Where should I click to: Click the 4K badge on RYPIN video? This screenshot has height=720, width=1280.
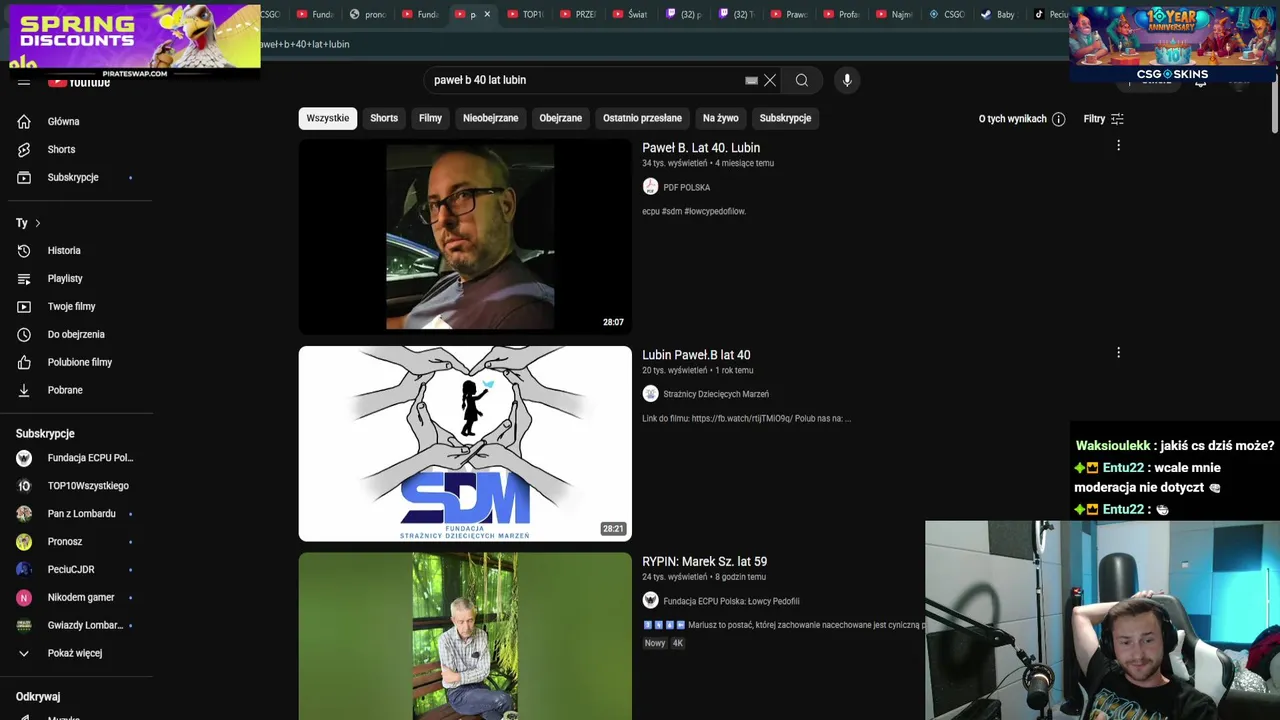coord(677,643)
